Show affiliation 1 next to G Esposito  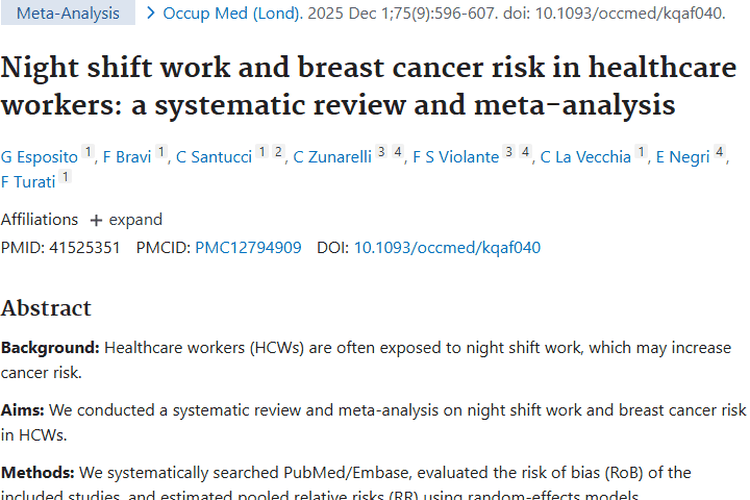(x=88, y=153)
